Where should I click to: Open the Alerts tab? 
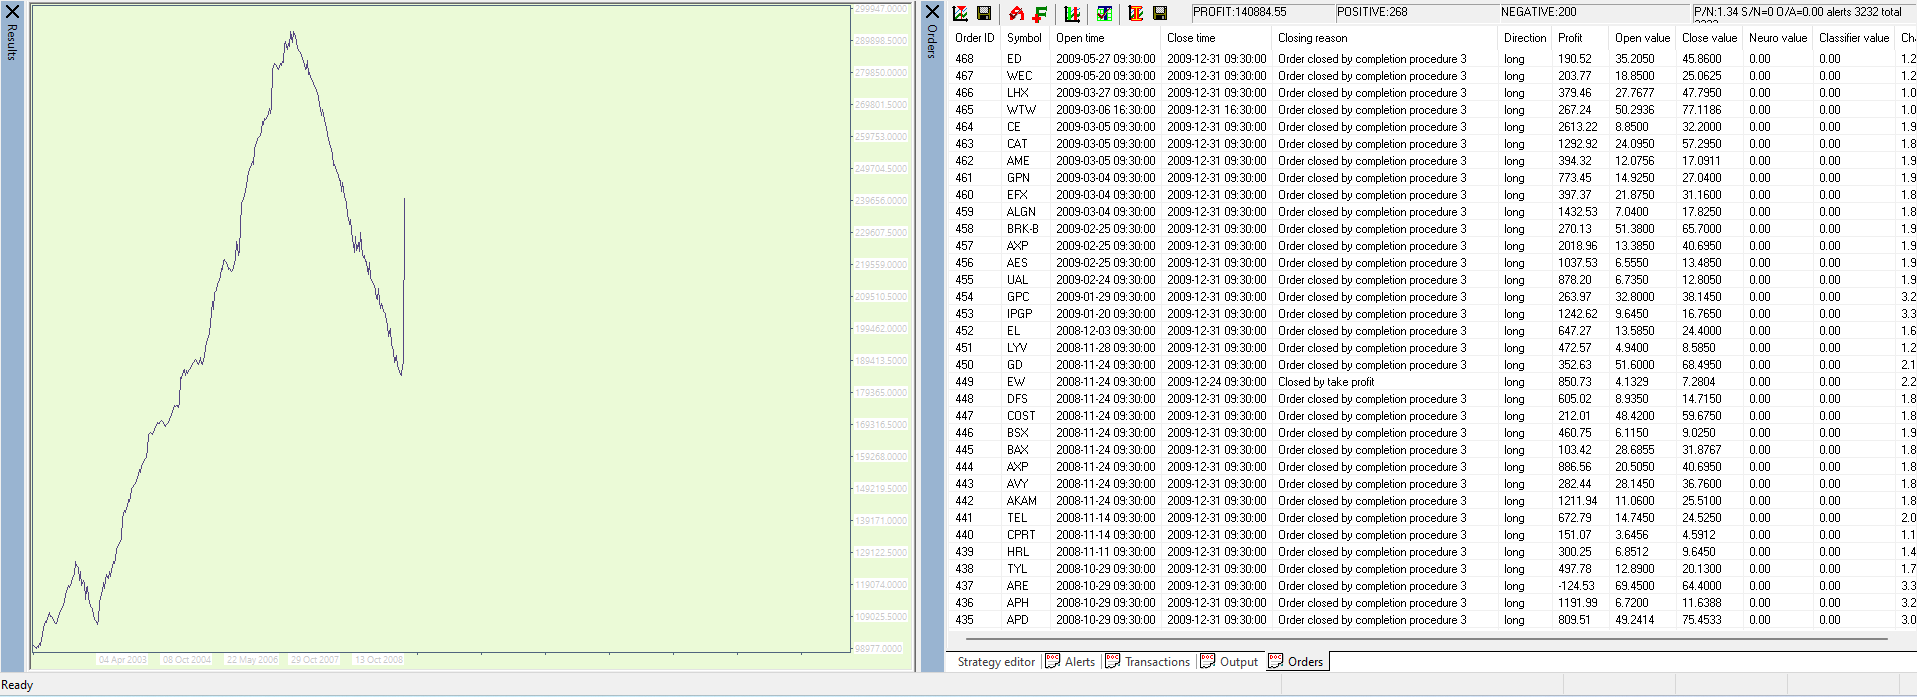tap(1079, 662)
